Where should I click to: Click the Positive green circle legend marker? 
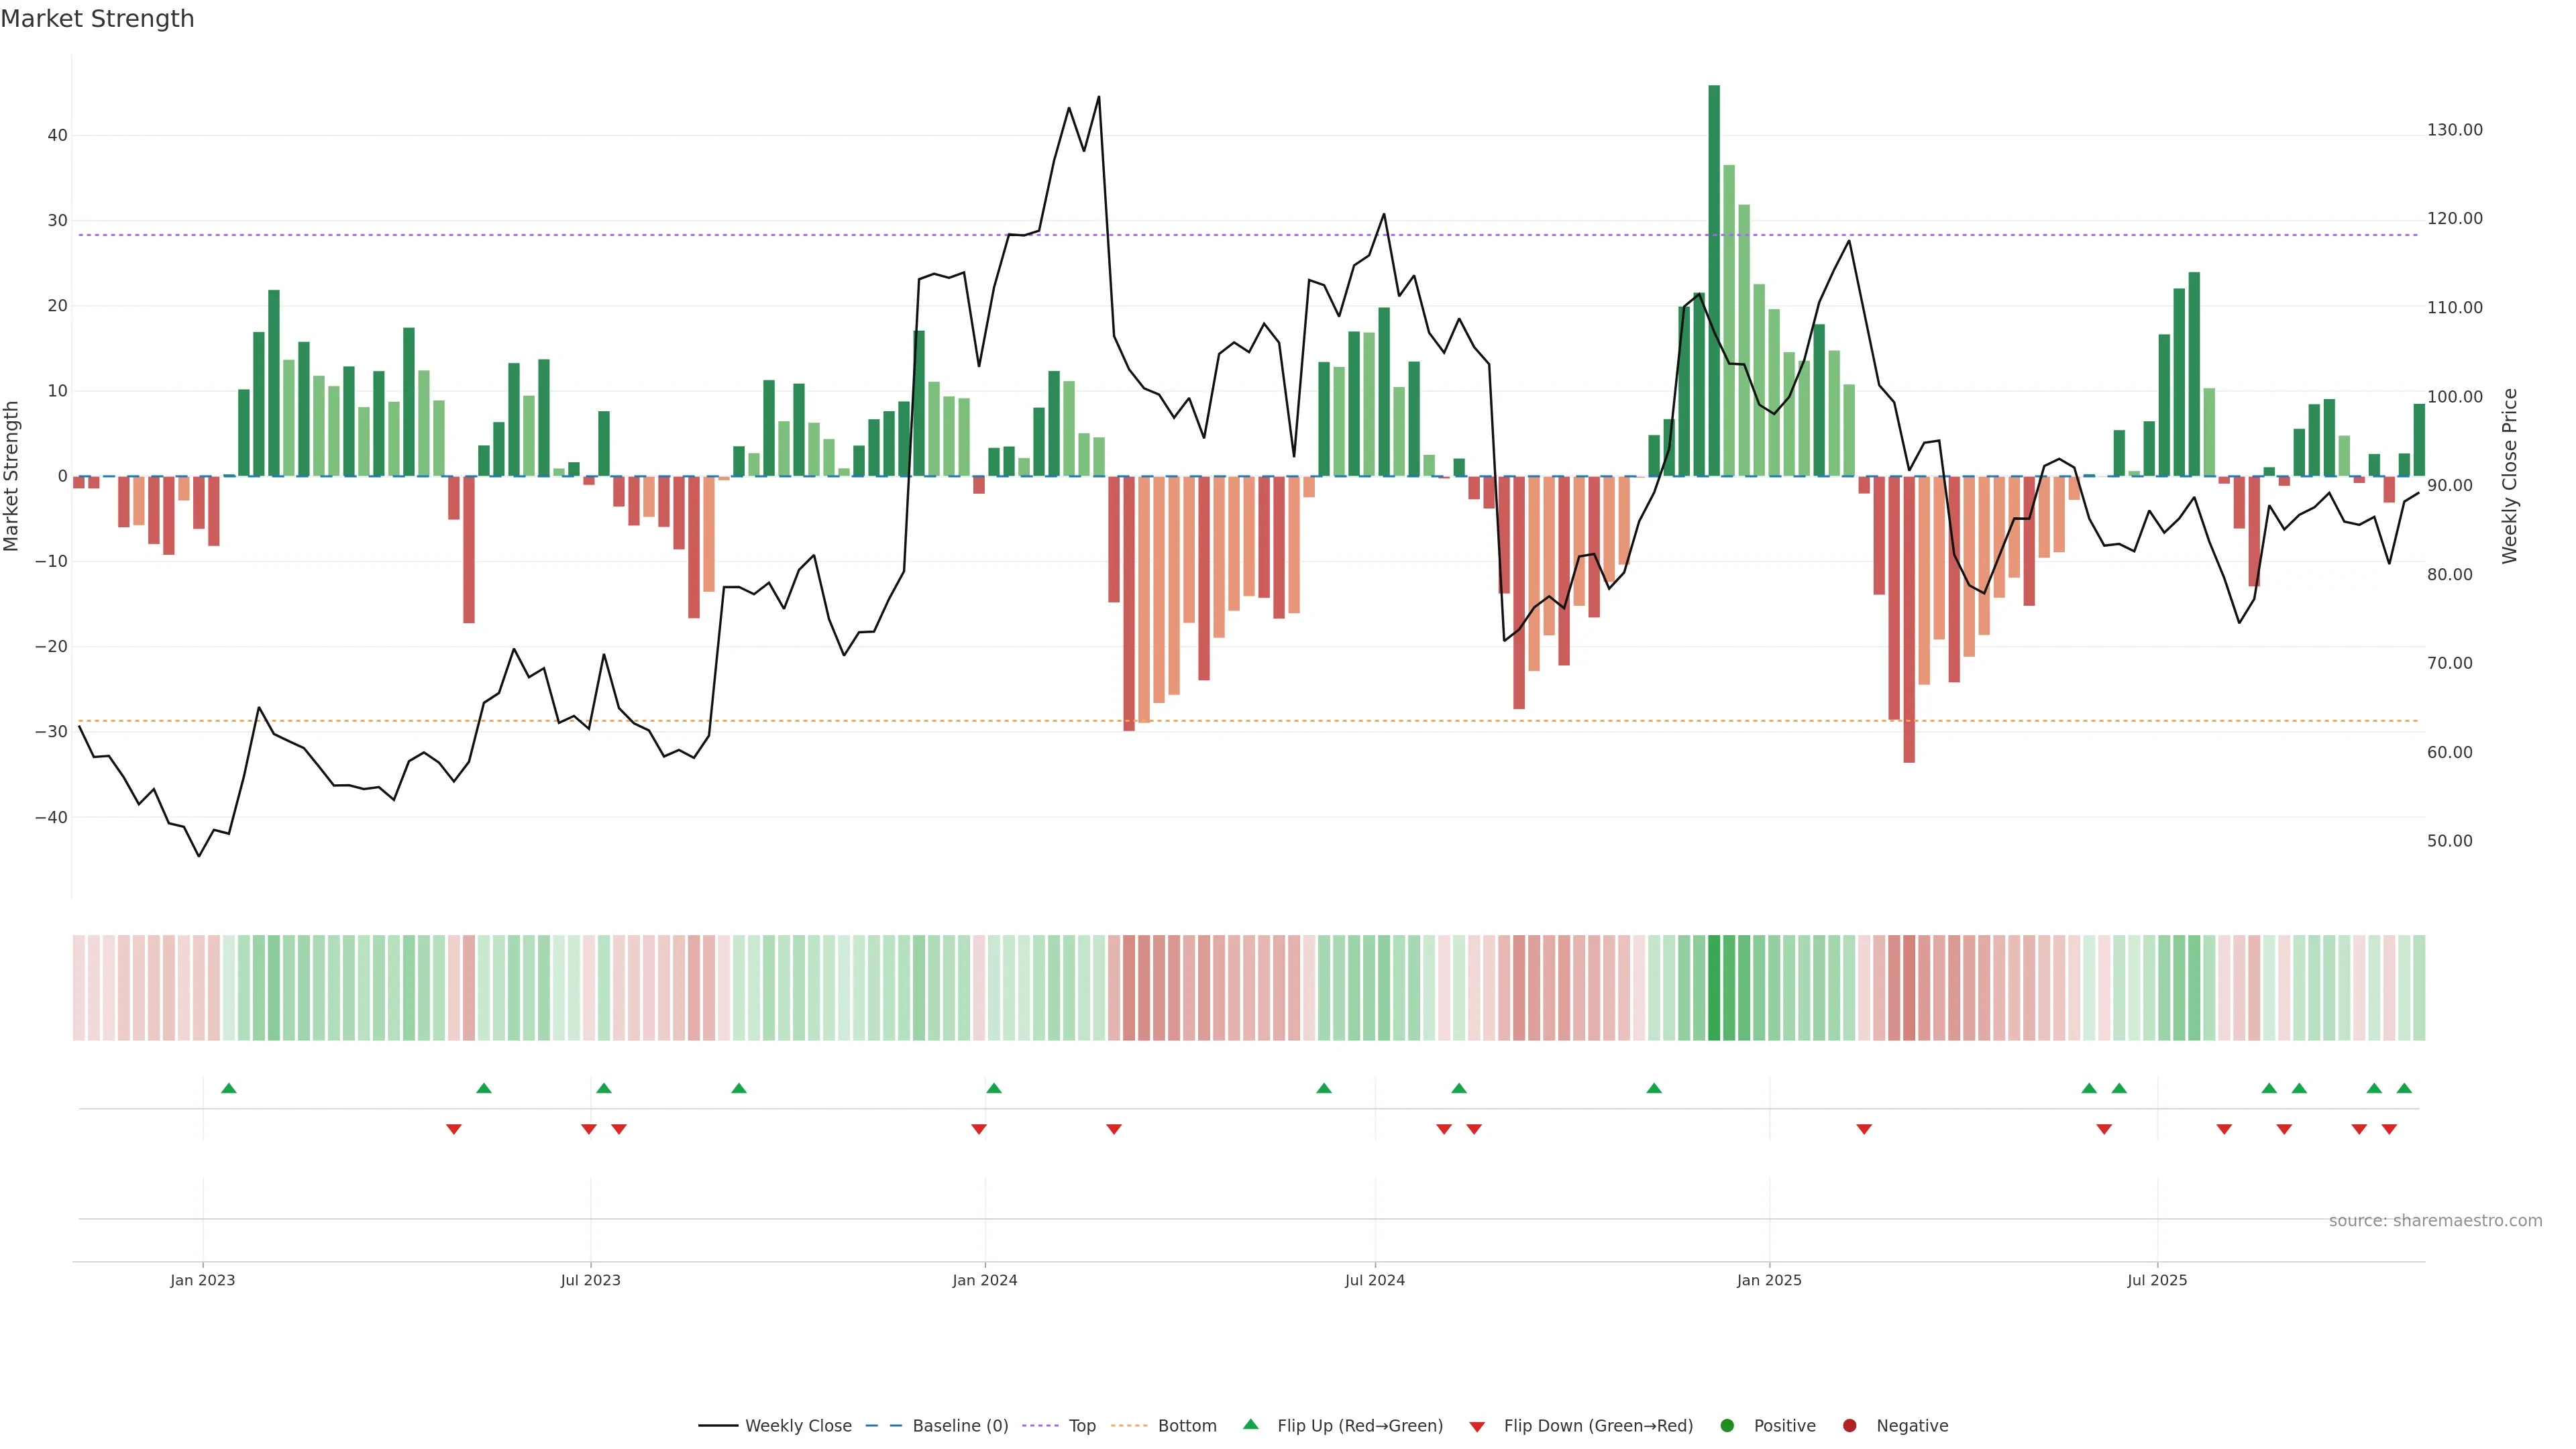coord(1727,1426)
